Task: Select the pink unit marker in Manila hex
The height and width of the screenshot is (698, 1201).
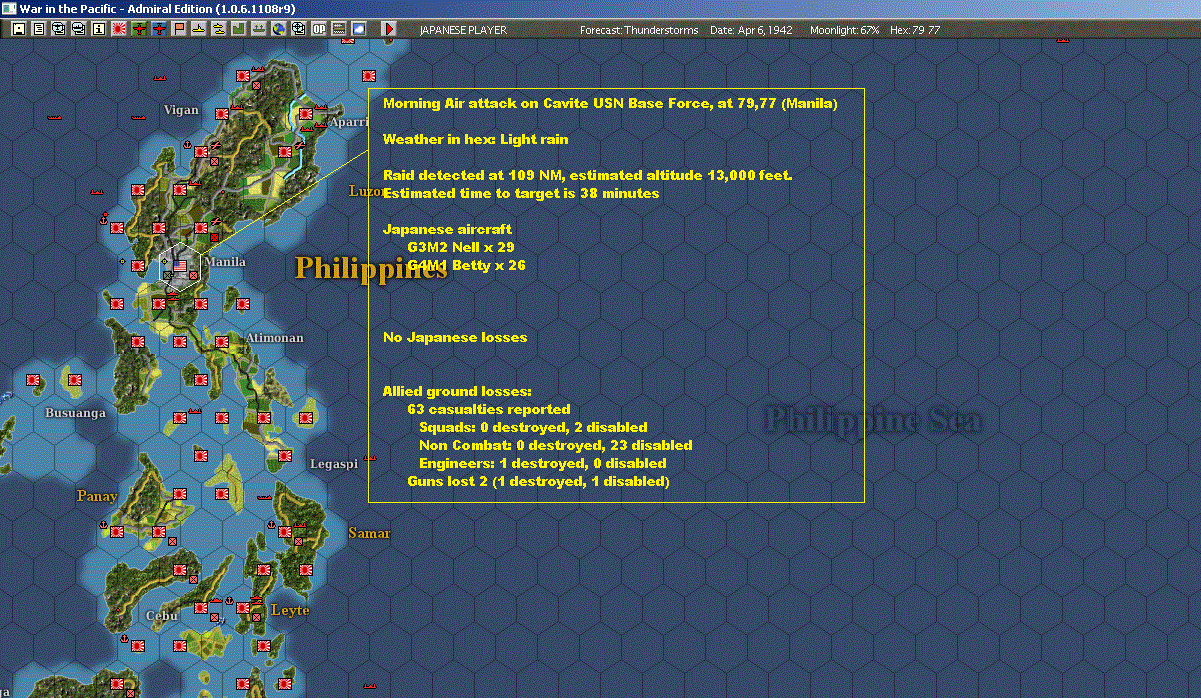Action: [x=193, y=276]
